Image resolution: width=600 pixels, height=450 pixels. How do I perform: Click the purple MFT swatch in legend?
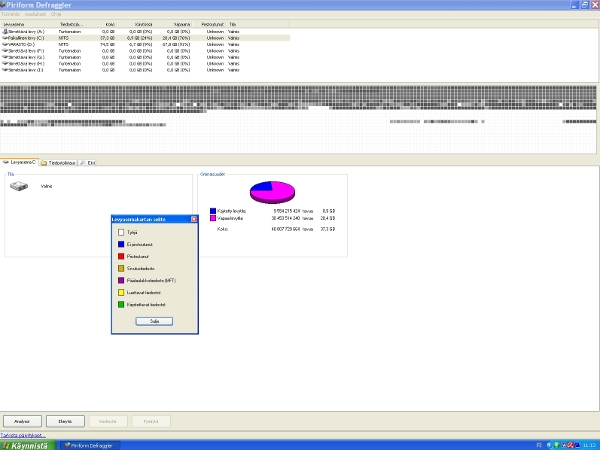(x=121, y=280)
